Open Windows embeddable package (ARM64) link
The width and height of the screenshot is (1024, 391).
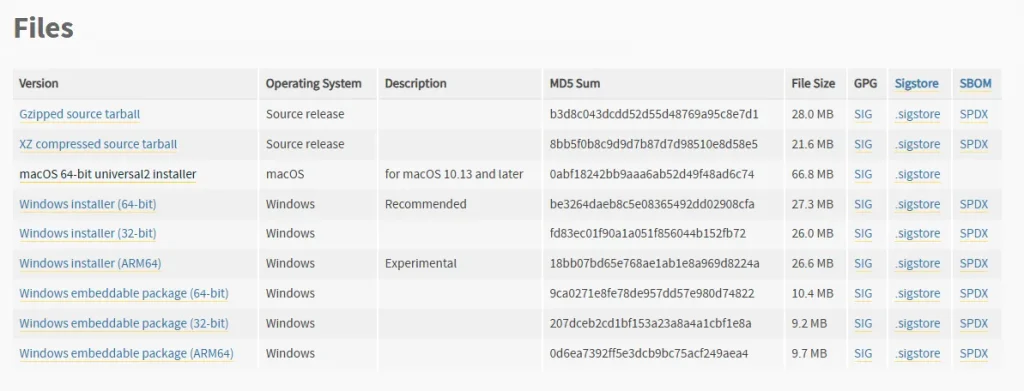click(126, 353)
